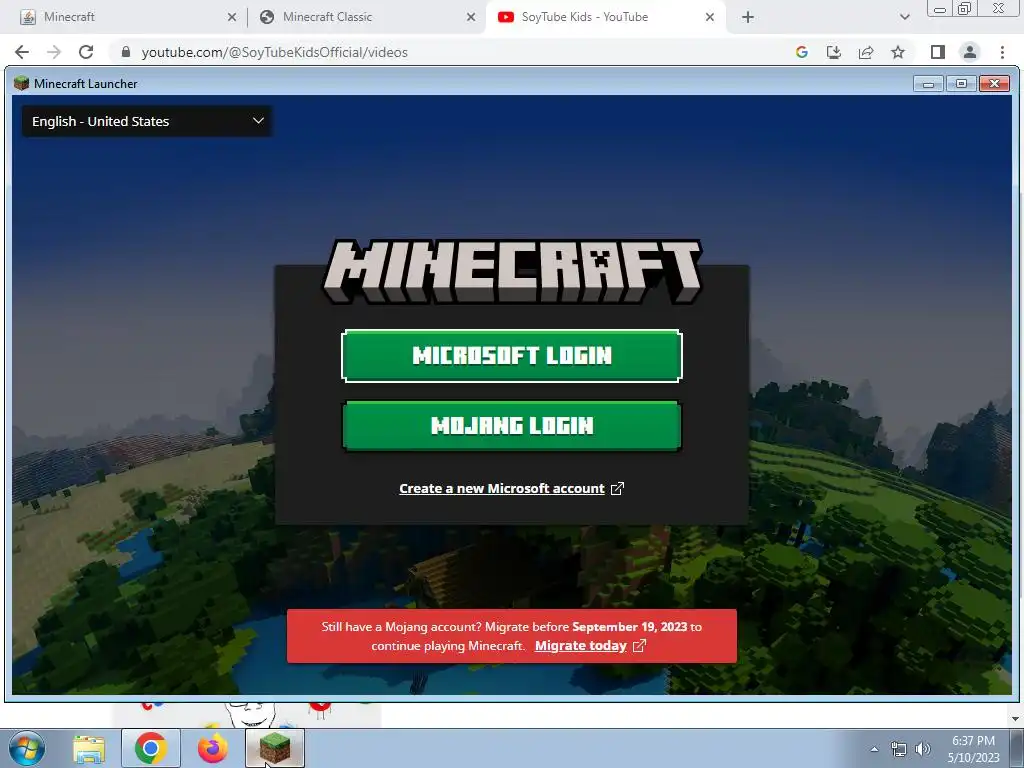The height and width of the screenshot is (768, 1024).
Task: Close the Minecraft Launcher window
Action: pos(995,84)
